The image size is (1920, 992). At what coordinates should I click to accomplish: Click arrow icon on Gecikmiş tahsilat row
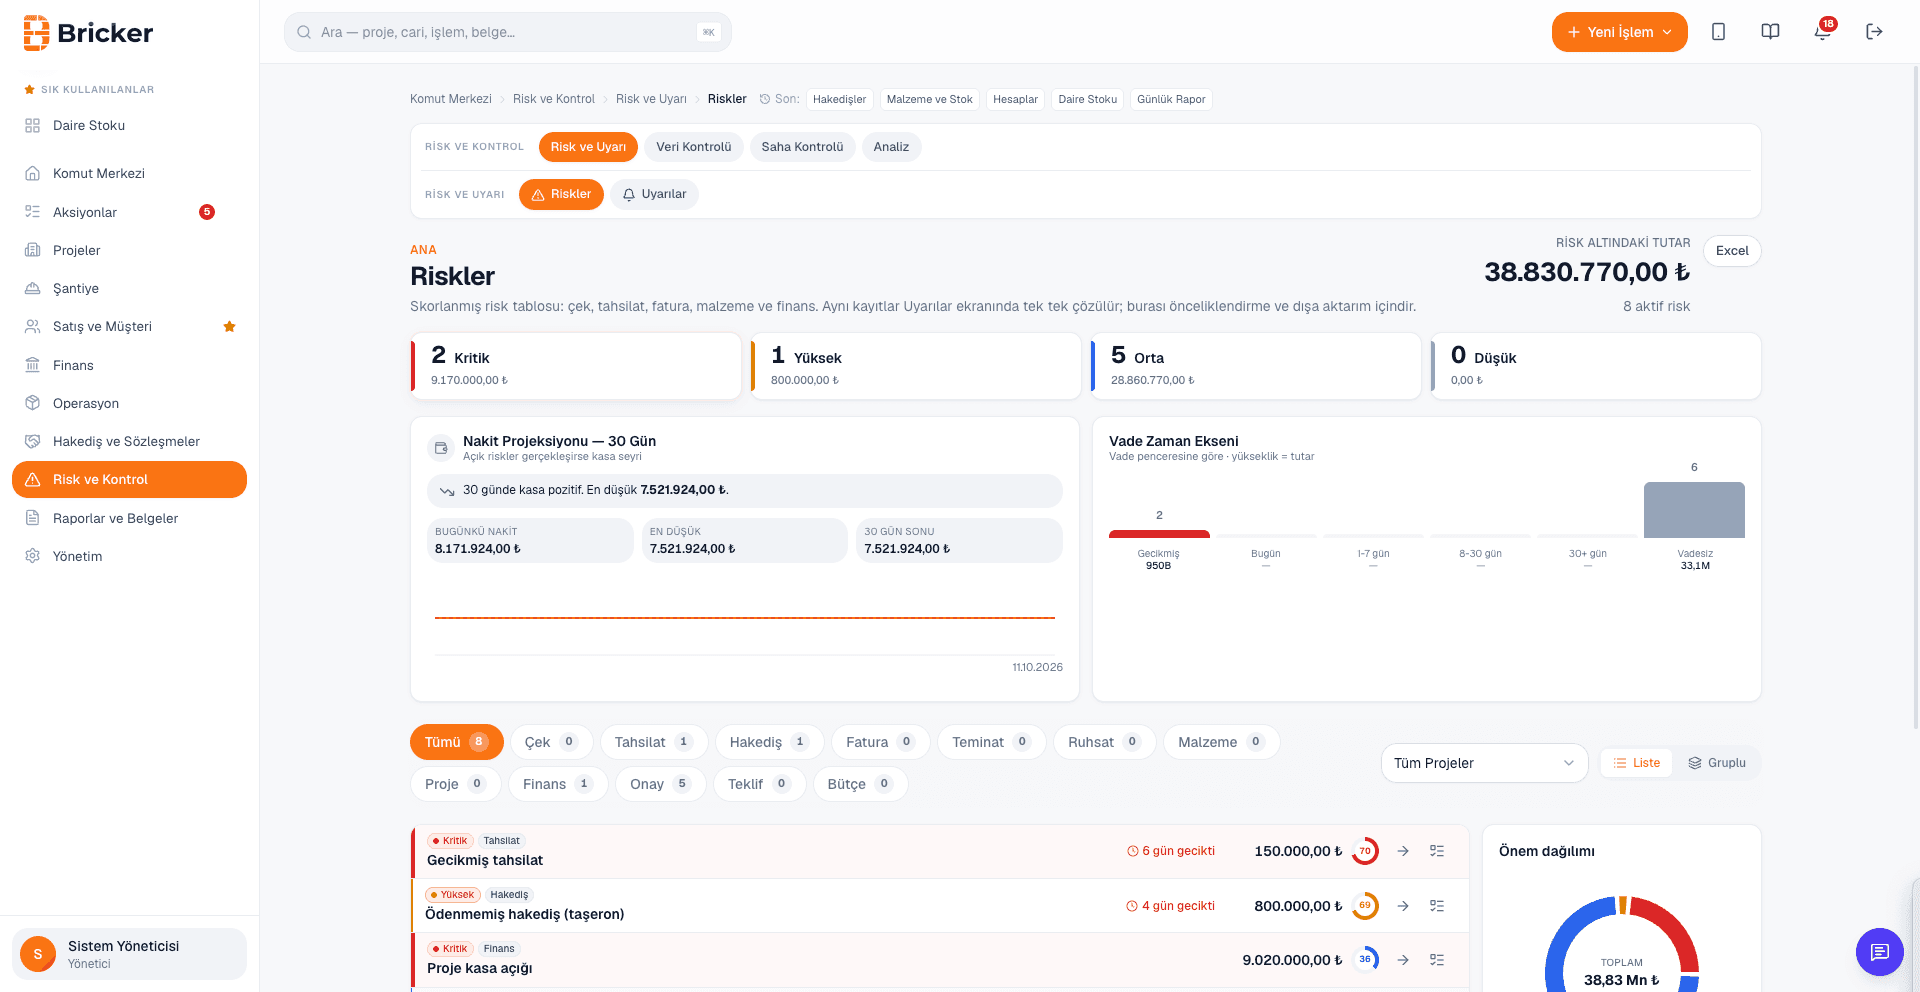(1403, 851)
